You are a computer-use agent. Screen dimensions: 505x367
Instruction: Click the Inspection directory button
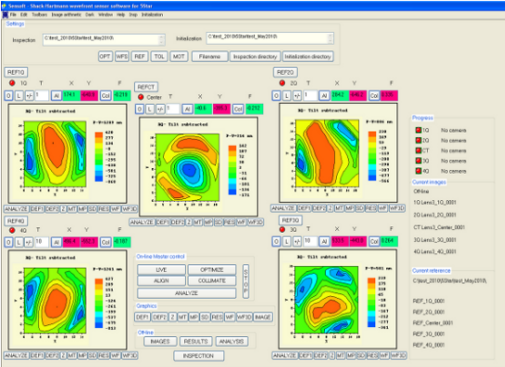255,56
